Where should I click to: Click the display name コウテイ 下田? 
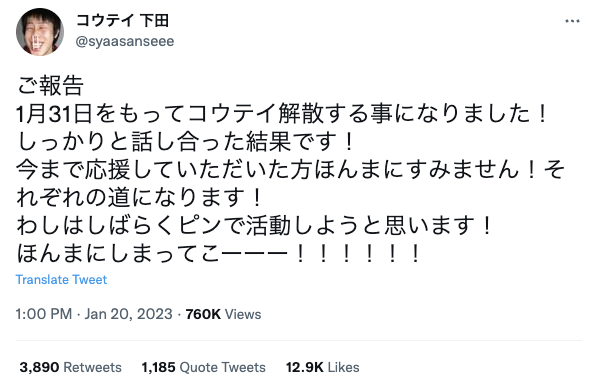pos(123,20)
